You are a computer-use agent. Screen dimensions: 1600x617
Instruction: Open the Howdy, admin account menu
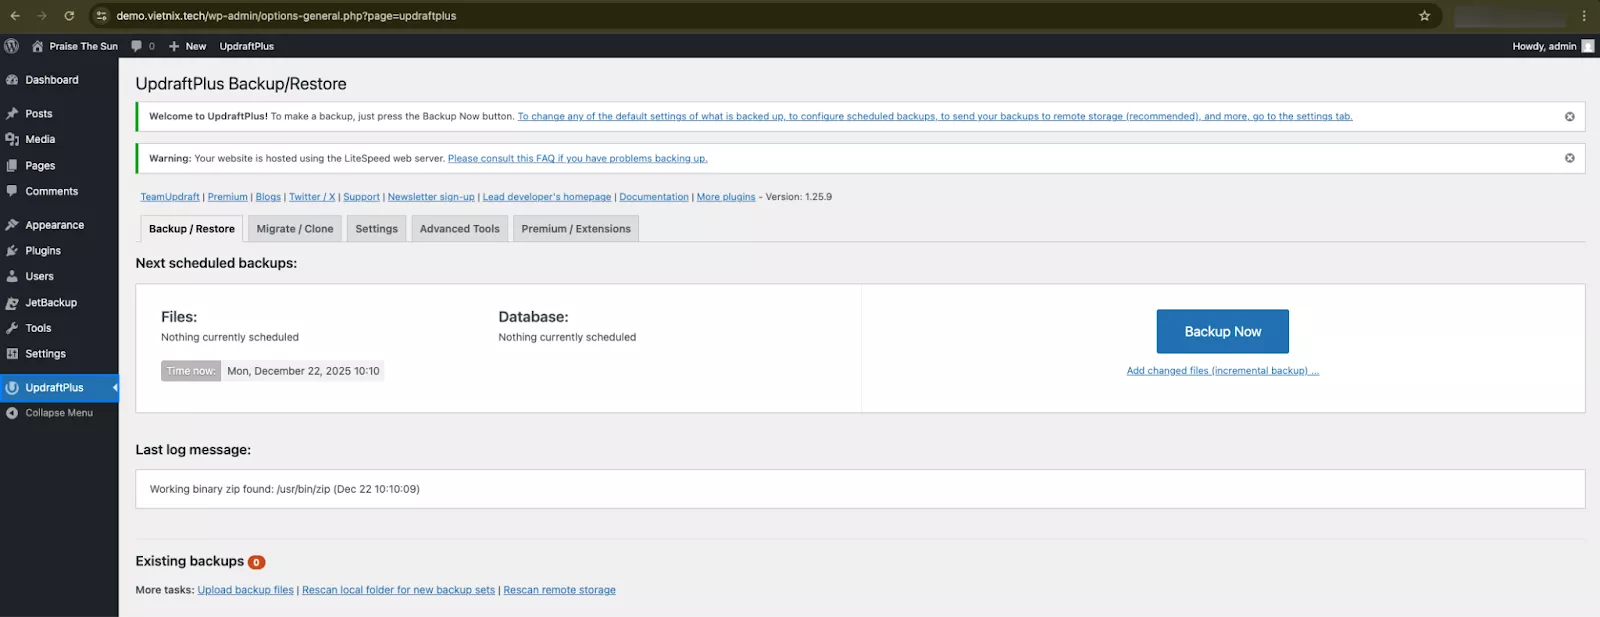[x=1551, y=46]
